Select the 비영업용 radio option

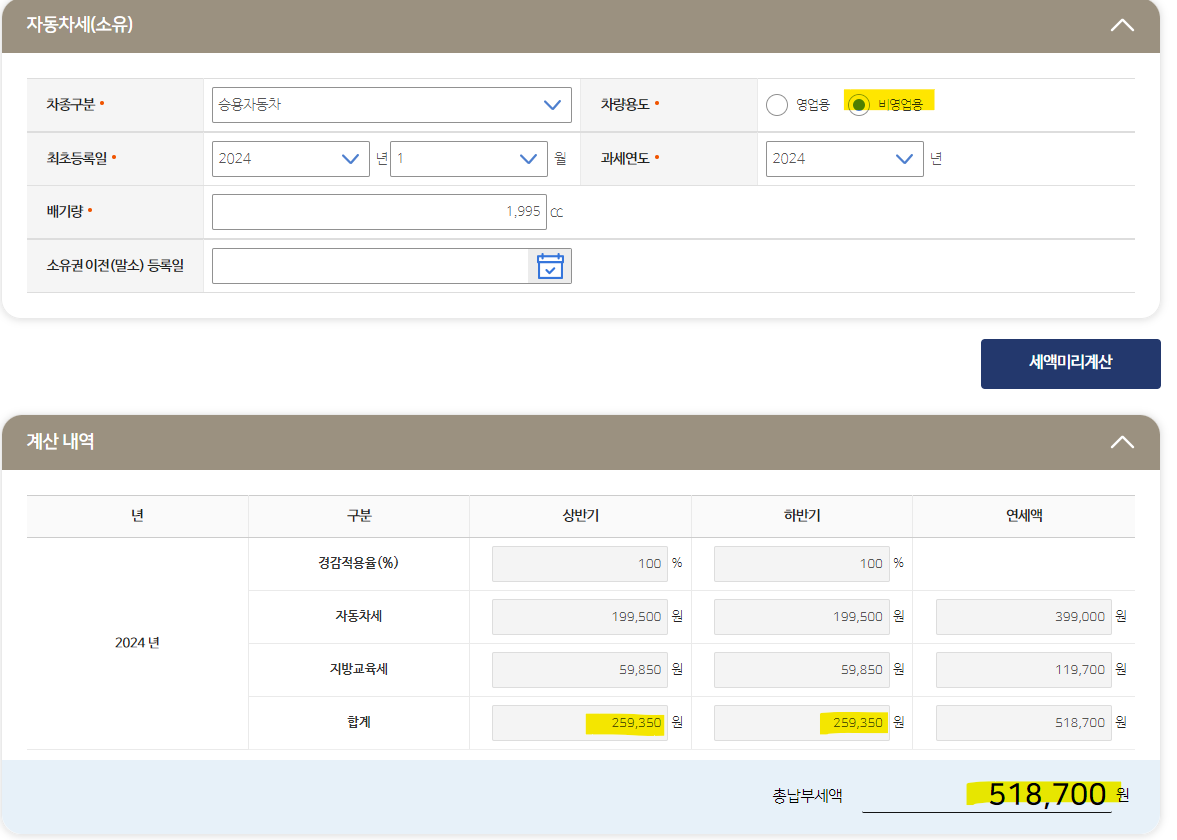[859, 105]
